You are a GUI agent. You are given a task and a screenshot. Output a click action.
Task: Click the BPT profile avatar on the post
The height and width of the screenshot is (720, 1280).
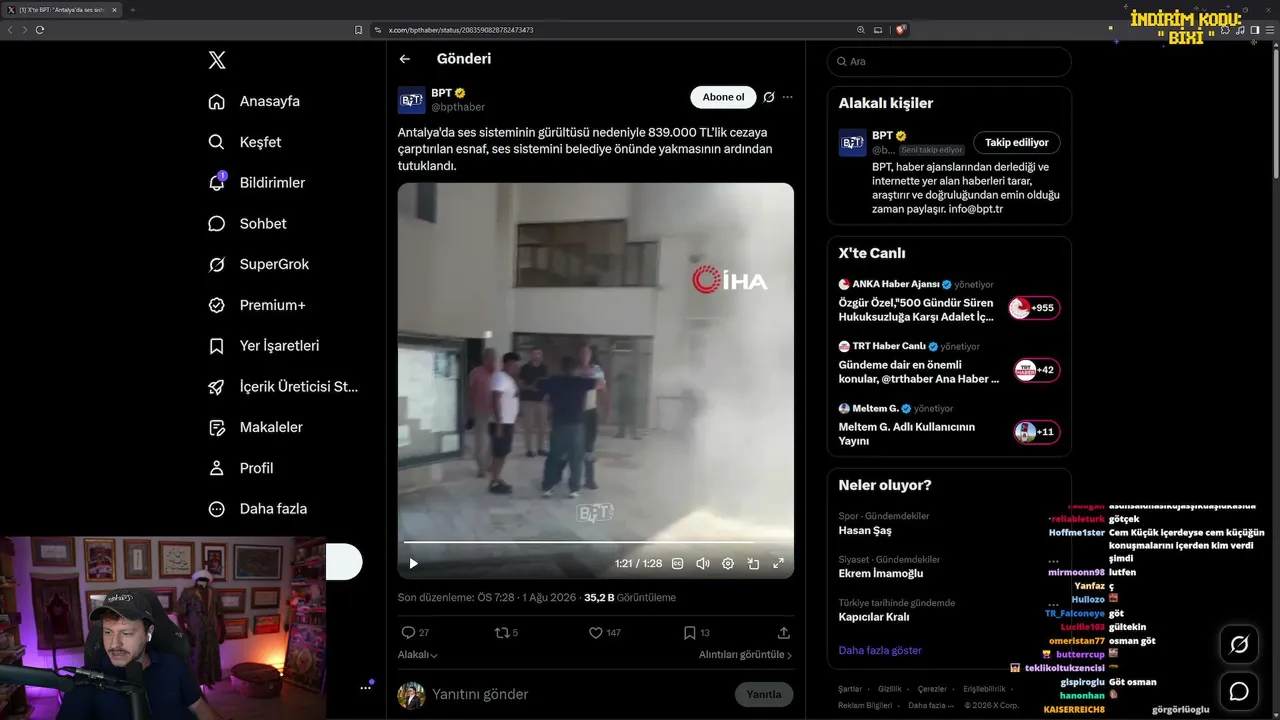pos(411,100)
